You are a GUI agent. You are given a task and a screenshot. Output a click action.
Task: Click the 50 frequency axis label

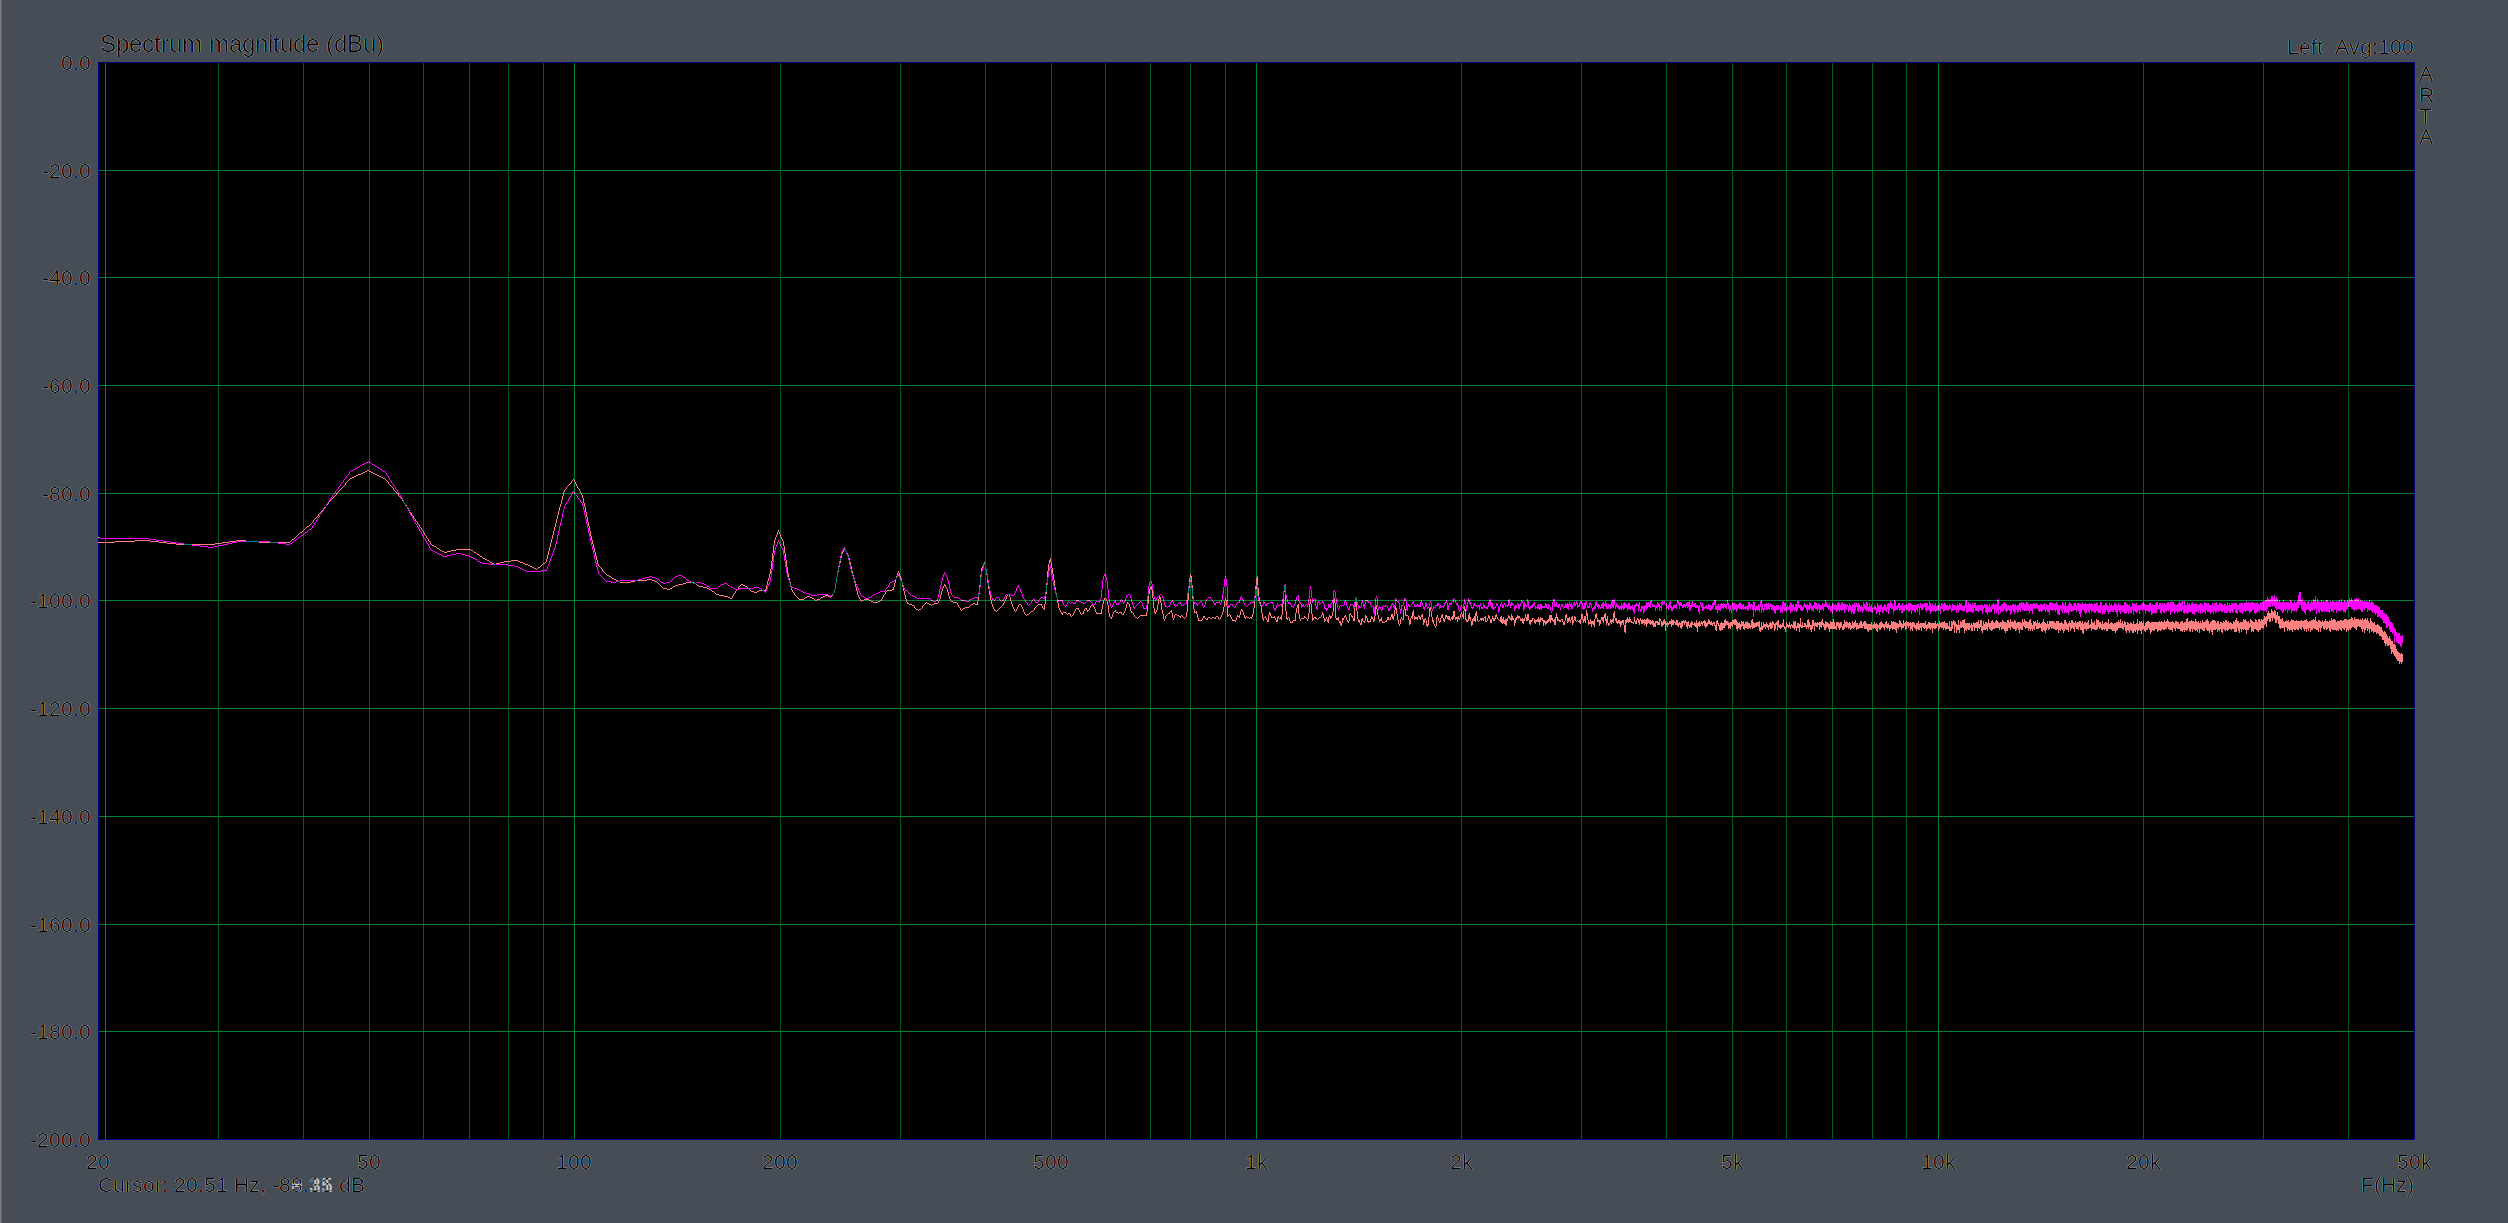point(369,1162)
